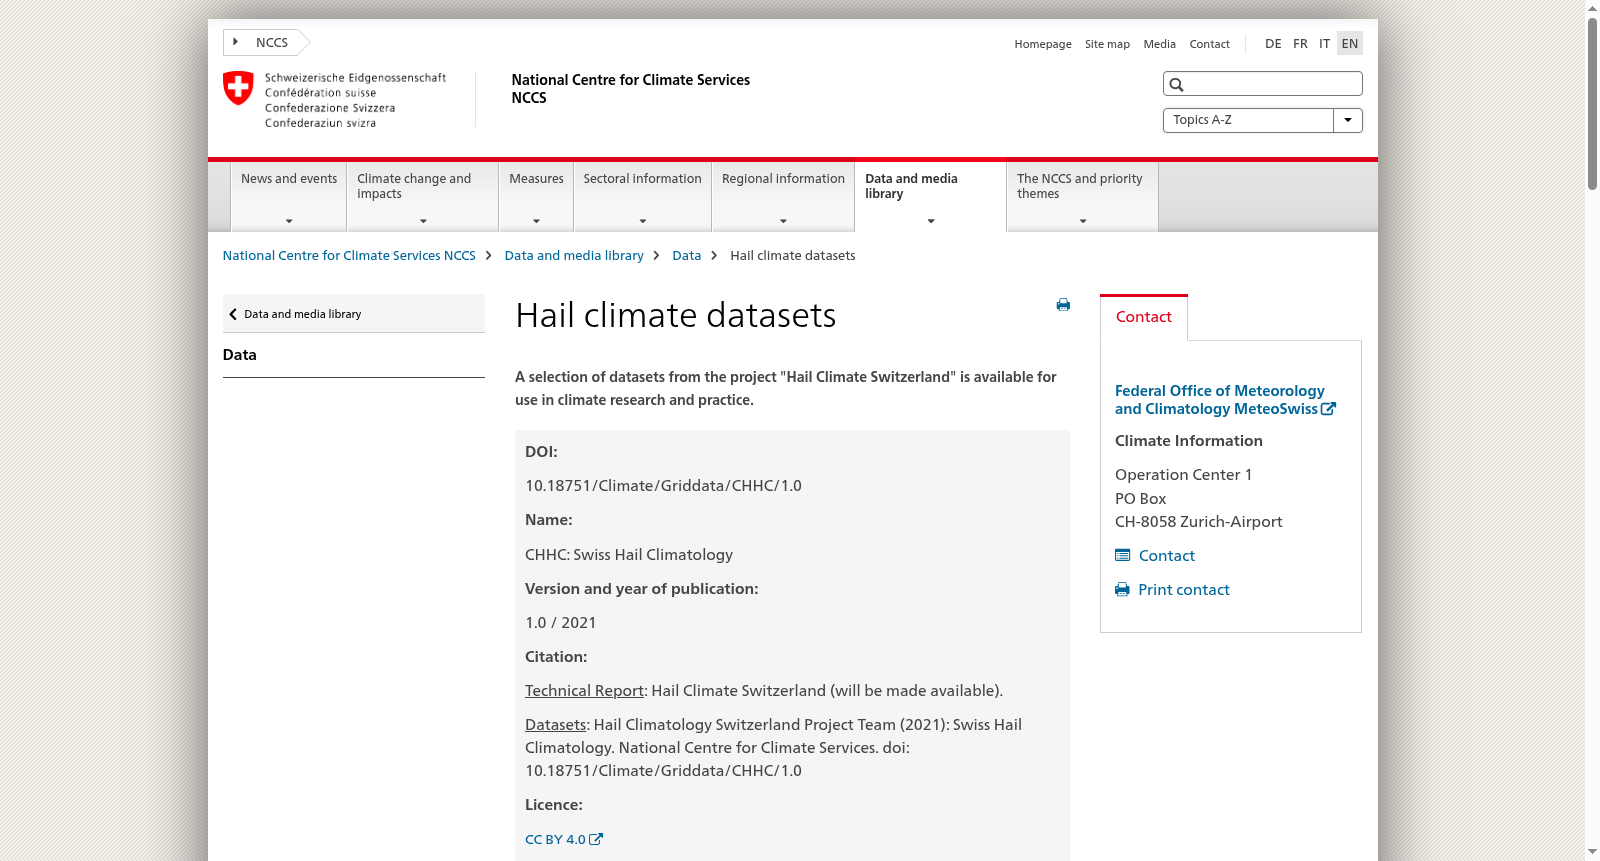This screenshot has height=861, width=1600.
Task: Click the National Centre for Climate Services NCCS title
Action: pos(630,89)
